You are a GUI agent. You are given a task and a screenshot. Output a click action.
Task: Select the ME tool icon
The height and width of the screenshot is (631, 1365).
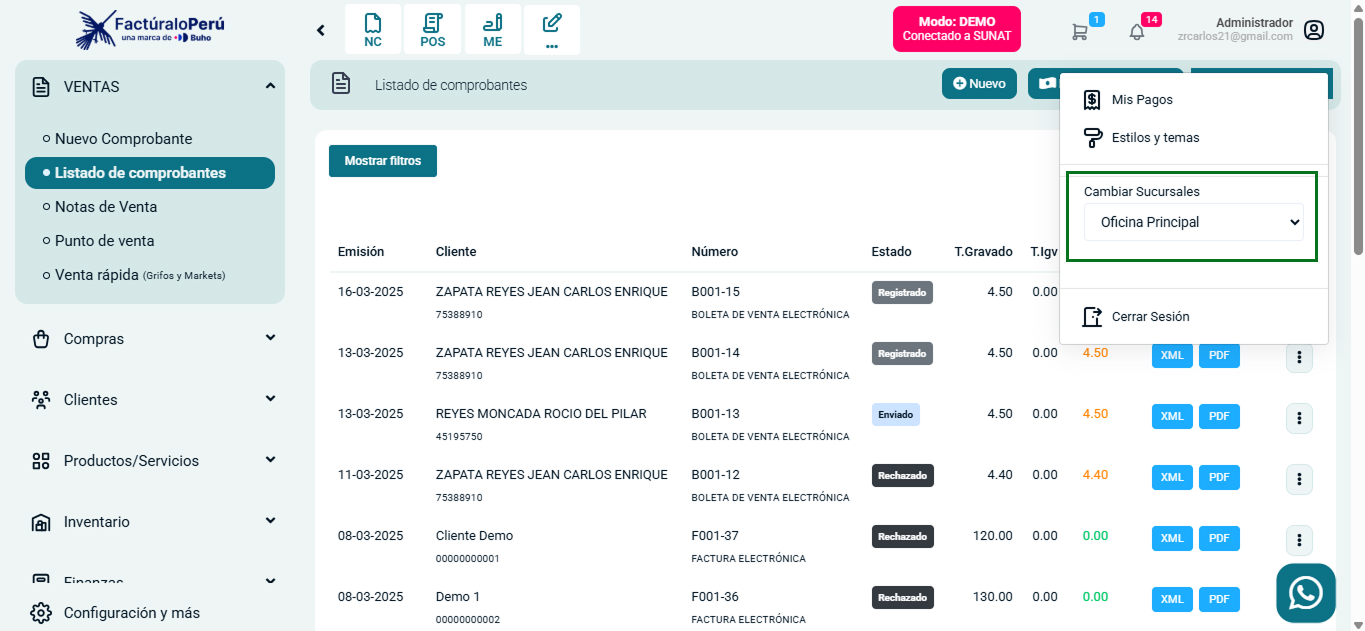pyautogui.click(x=492, y=29)
